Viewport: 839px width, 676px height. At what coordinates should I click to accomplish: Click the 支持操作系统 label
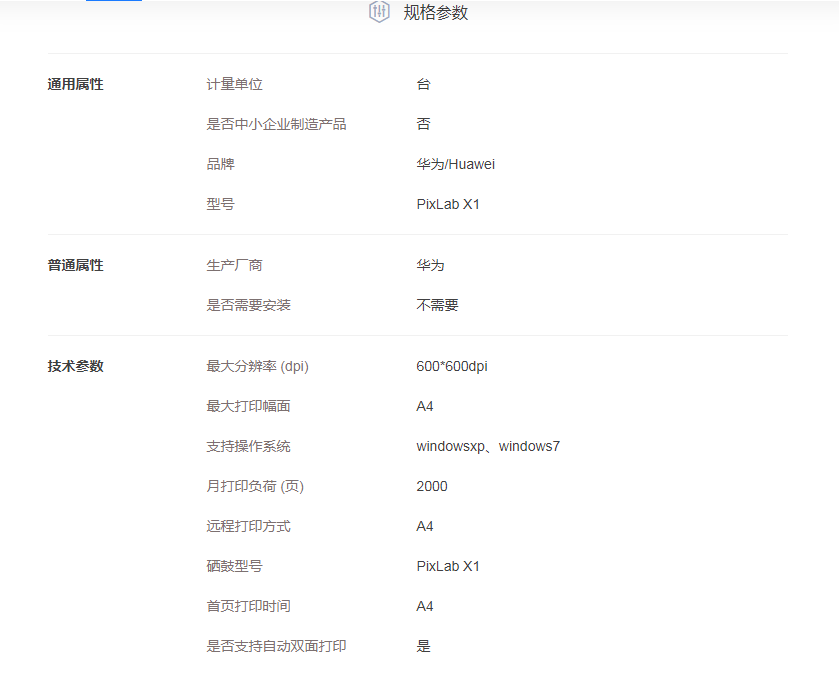(248, 446)
